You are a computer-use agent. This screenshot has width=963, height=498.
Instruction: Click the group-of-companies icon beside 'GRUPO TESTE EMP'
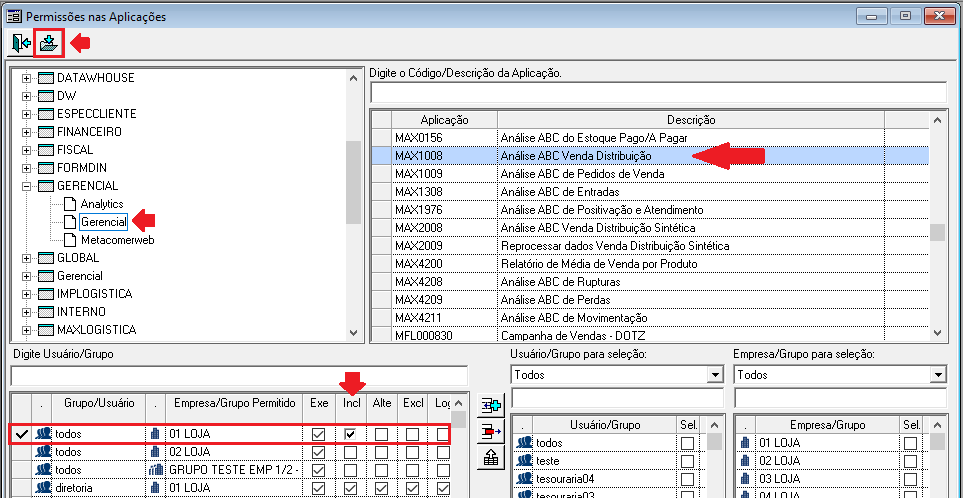[155, 470]
